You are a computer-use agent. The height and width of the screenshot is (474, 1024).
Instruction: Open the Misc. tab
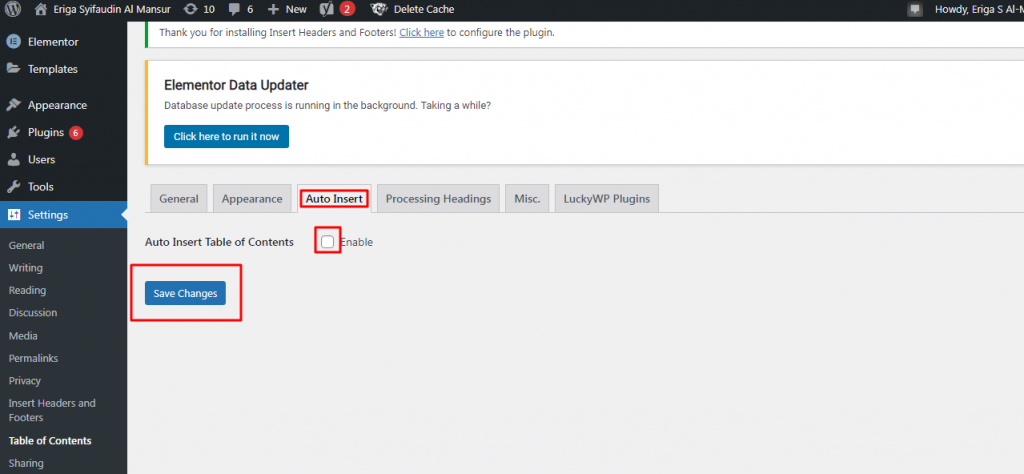coord(527,198)
